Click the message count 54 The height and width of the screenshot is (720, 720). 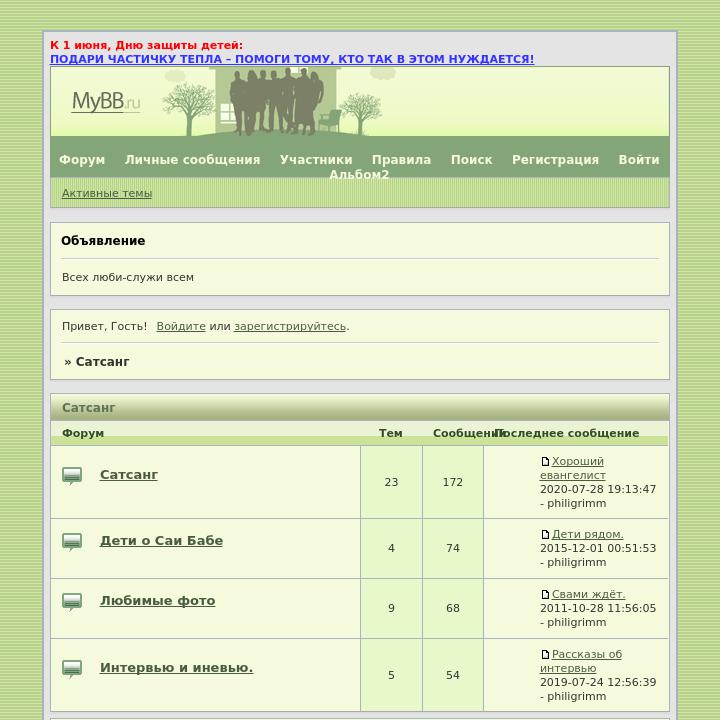(453, 675)
